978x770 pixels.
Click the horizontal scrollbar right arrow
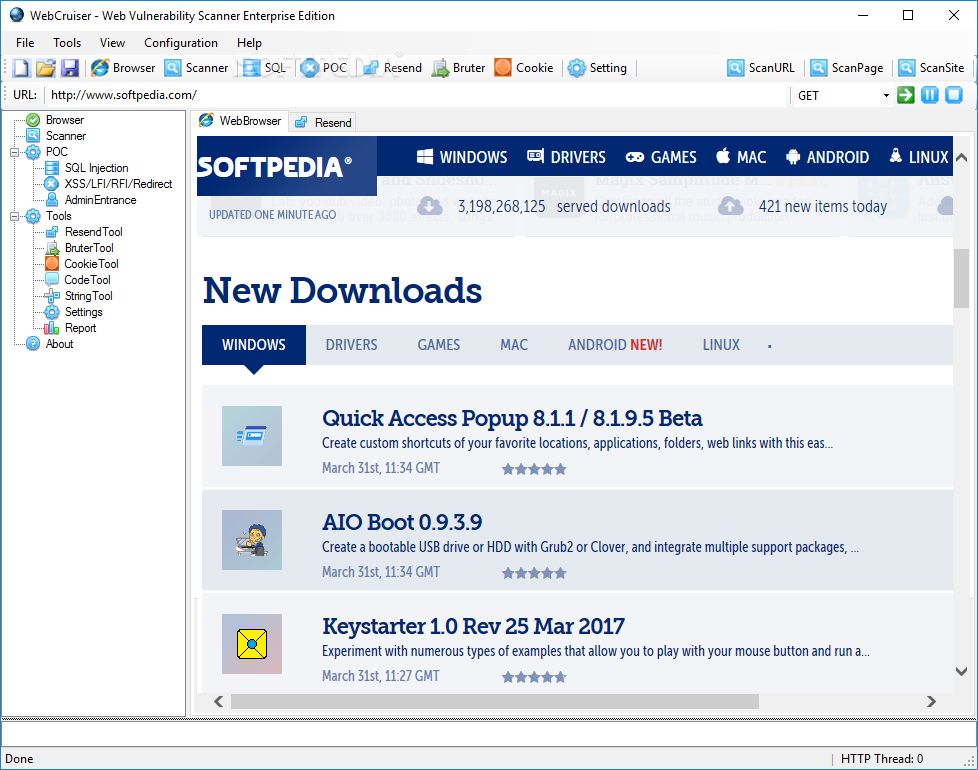coord(931,701)
